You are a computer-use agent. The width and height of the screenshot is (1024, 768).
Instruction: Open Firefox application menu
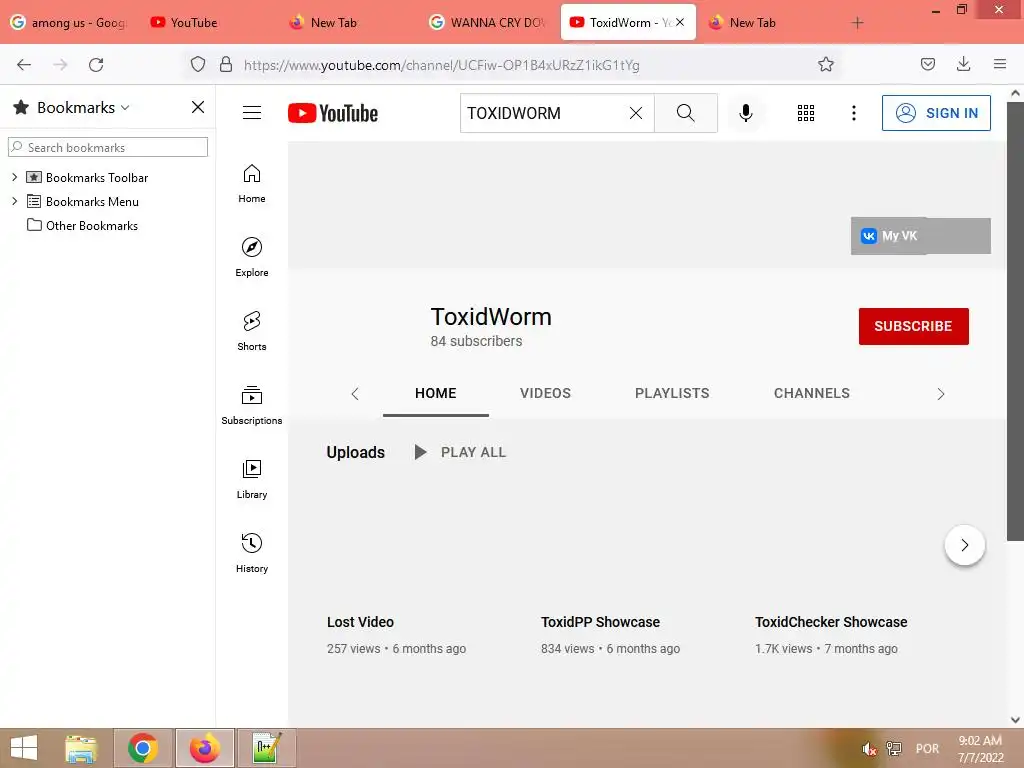[x=999, y=64]
